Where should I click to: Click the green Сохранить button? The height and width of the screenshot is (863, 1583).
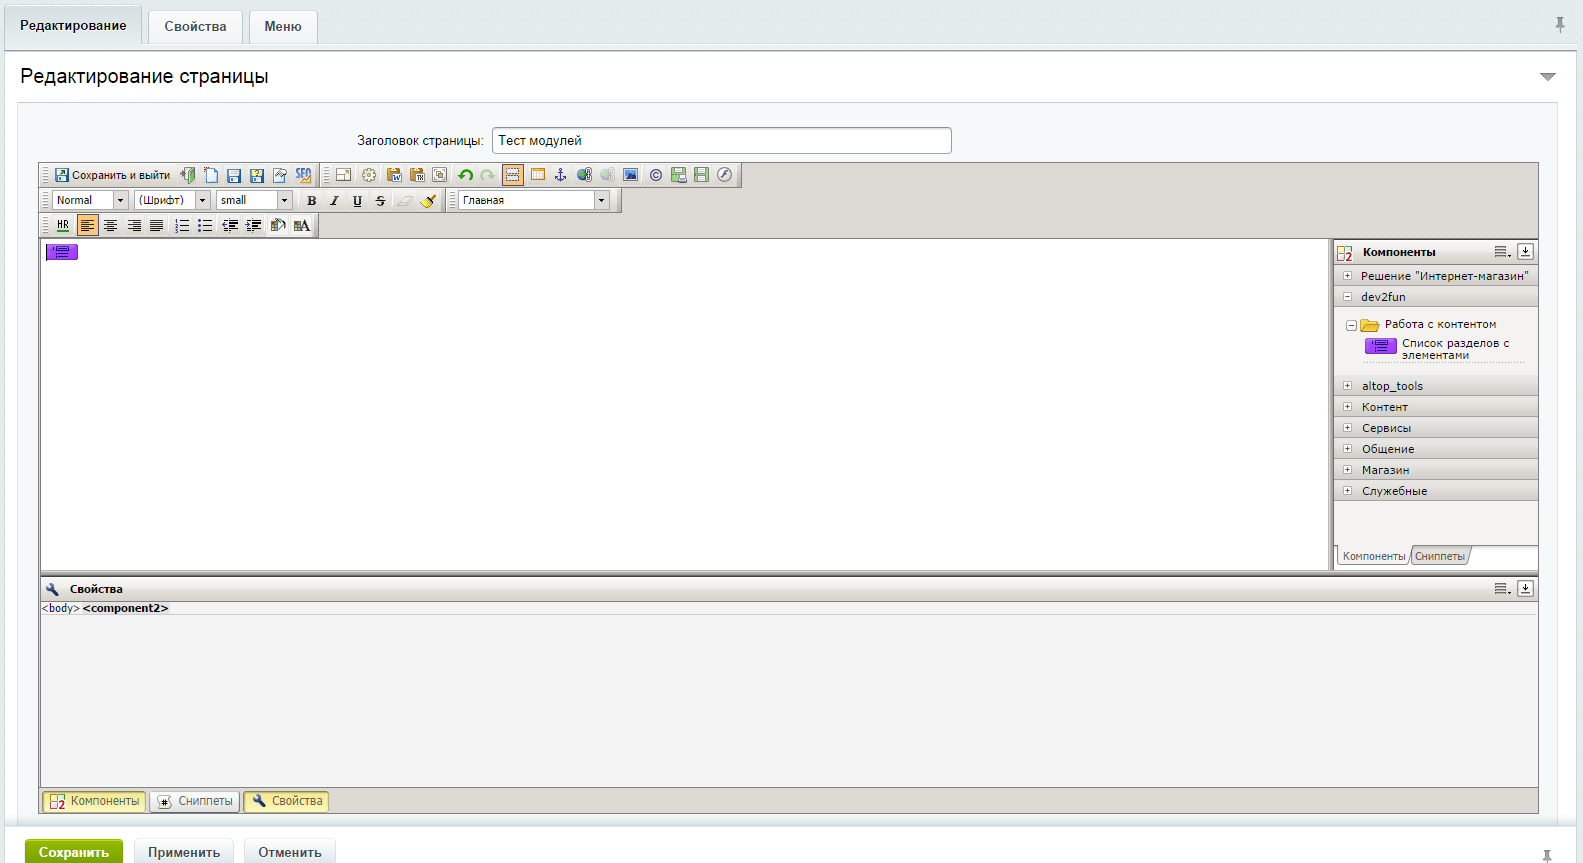click(x=74, y=852)
